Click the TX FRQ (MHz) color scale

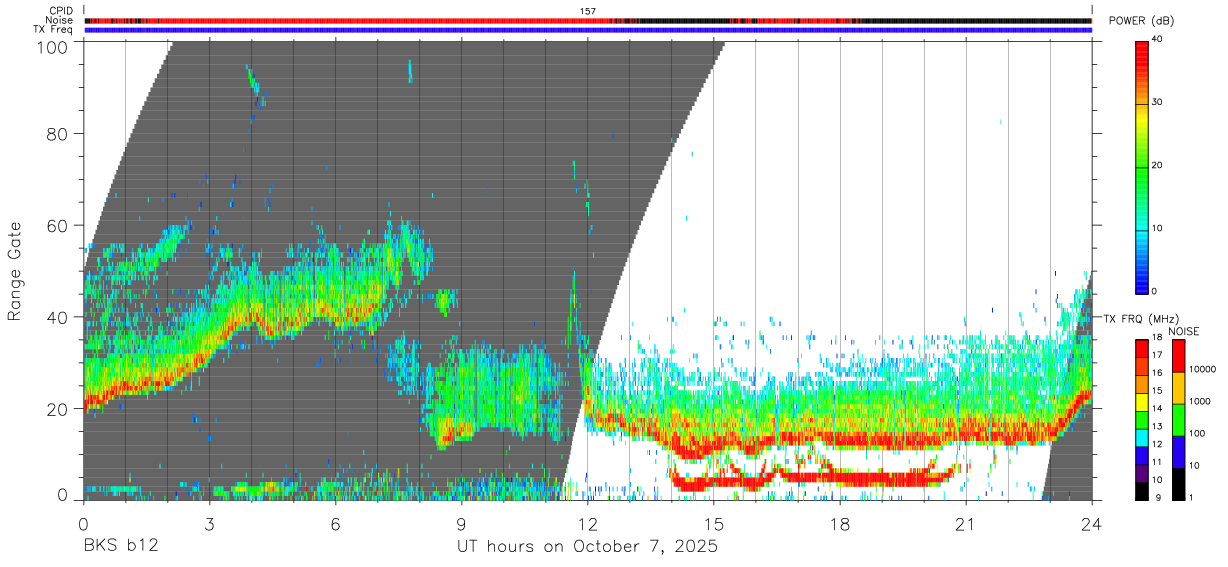pos(1142,419)
